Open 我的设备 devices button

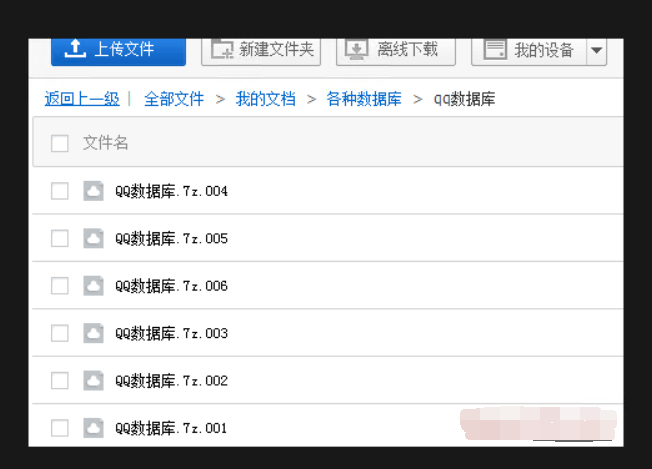(x=529, y=52)
